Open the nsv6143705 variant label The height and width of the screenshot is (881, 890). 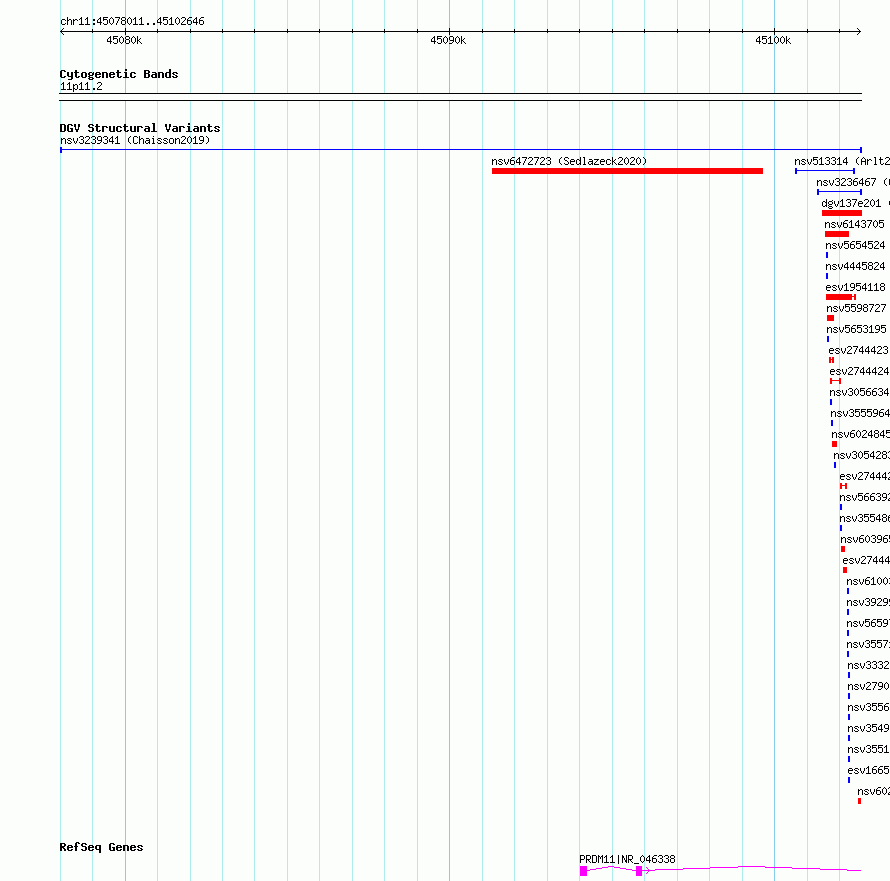[x=854, y=224]
